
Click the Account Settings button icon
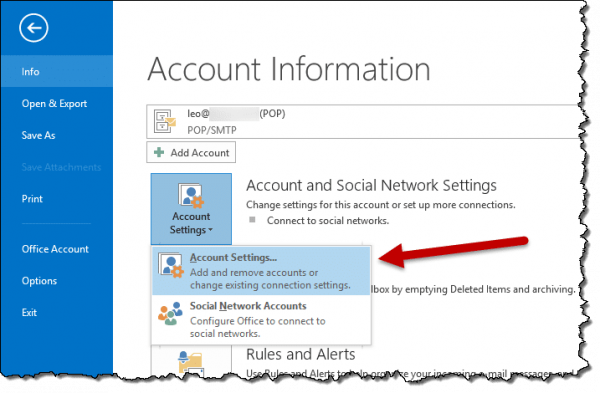(x=191, y=196)
